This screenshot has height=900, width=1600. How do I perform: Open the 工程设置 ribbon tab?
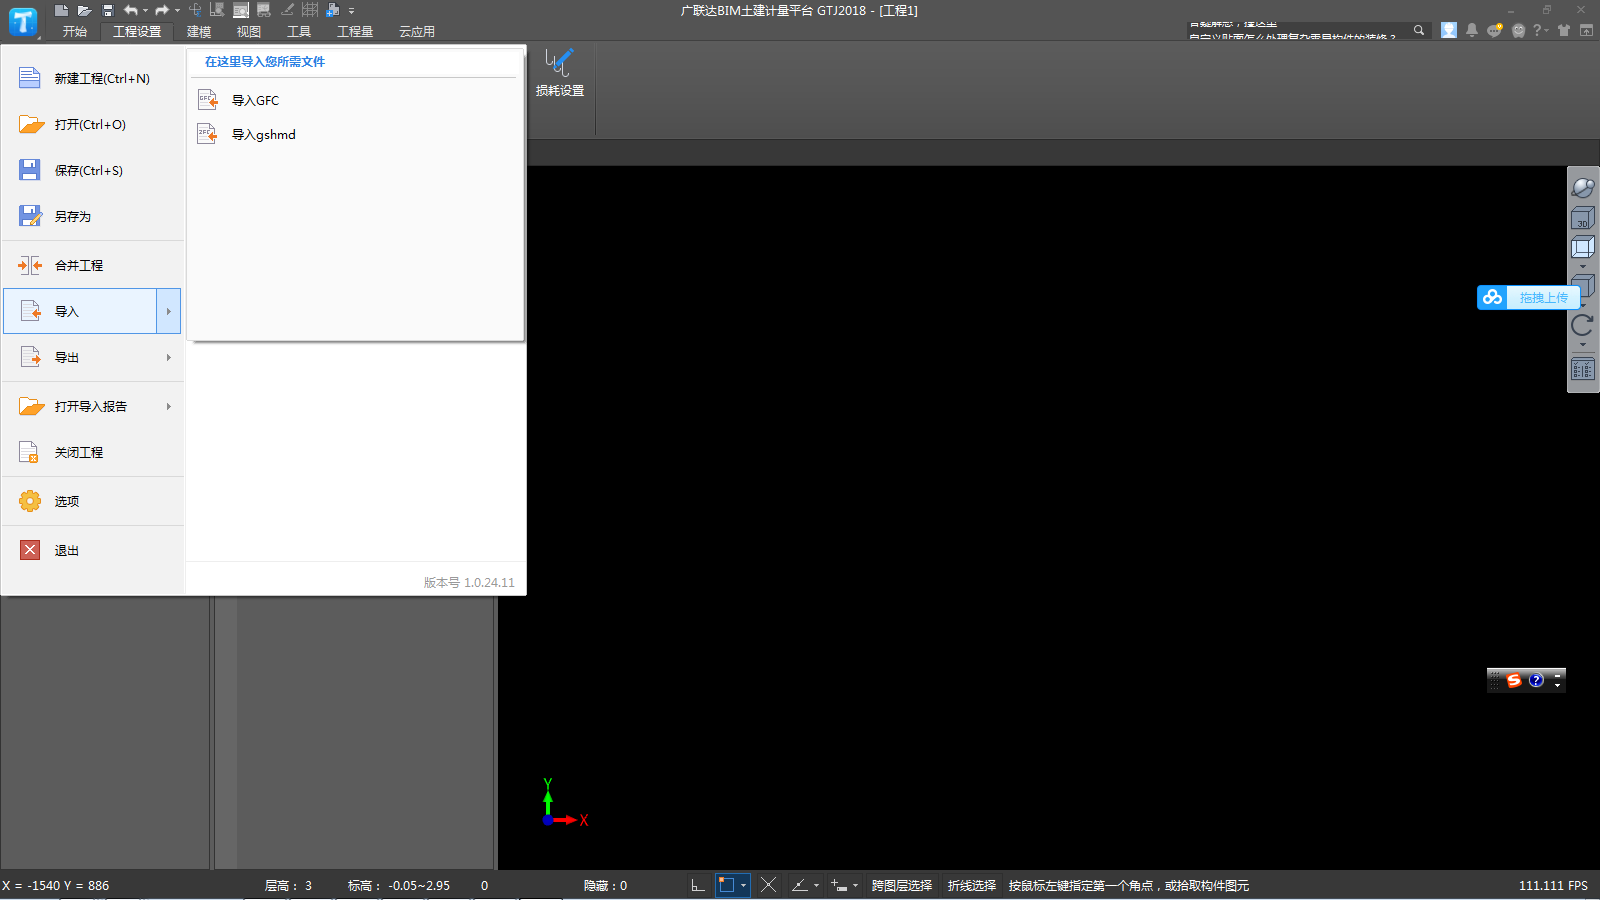[137, 32]
